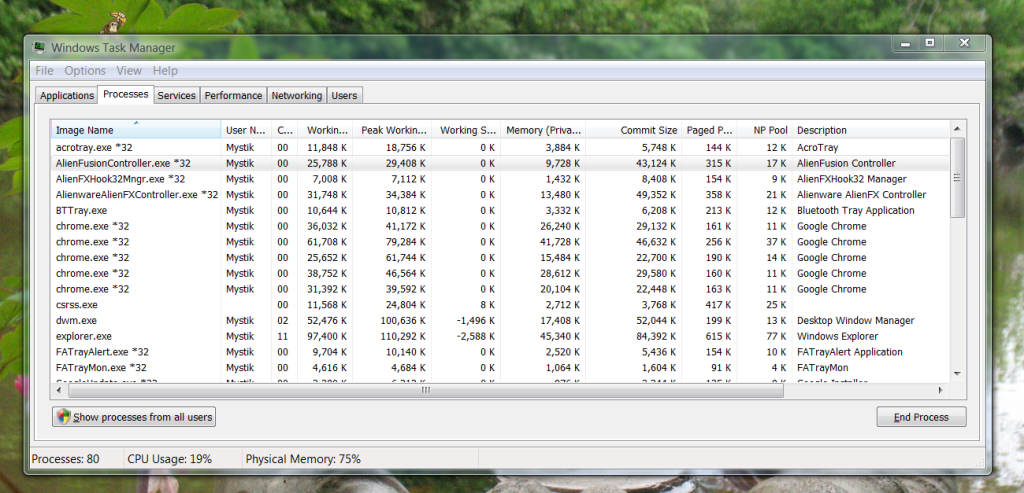Sort by Working Set Delta column header
This screenshot has width=1024, height=493.
(x=466, y=130)
